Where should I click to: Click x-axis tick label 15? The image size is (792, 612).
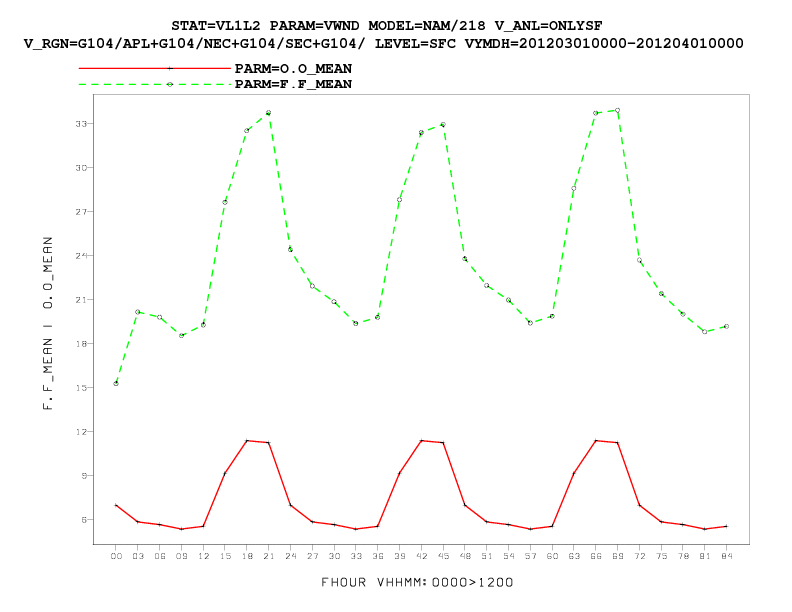click(225, 556)
